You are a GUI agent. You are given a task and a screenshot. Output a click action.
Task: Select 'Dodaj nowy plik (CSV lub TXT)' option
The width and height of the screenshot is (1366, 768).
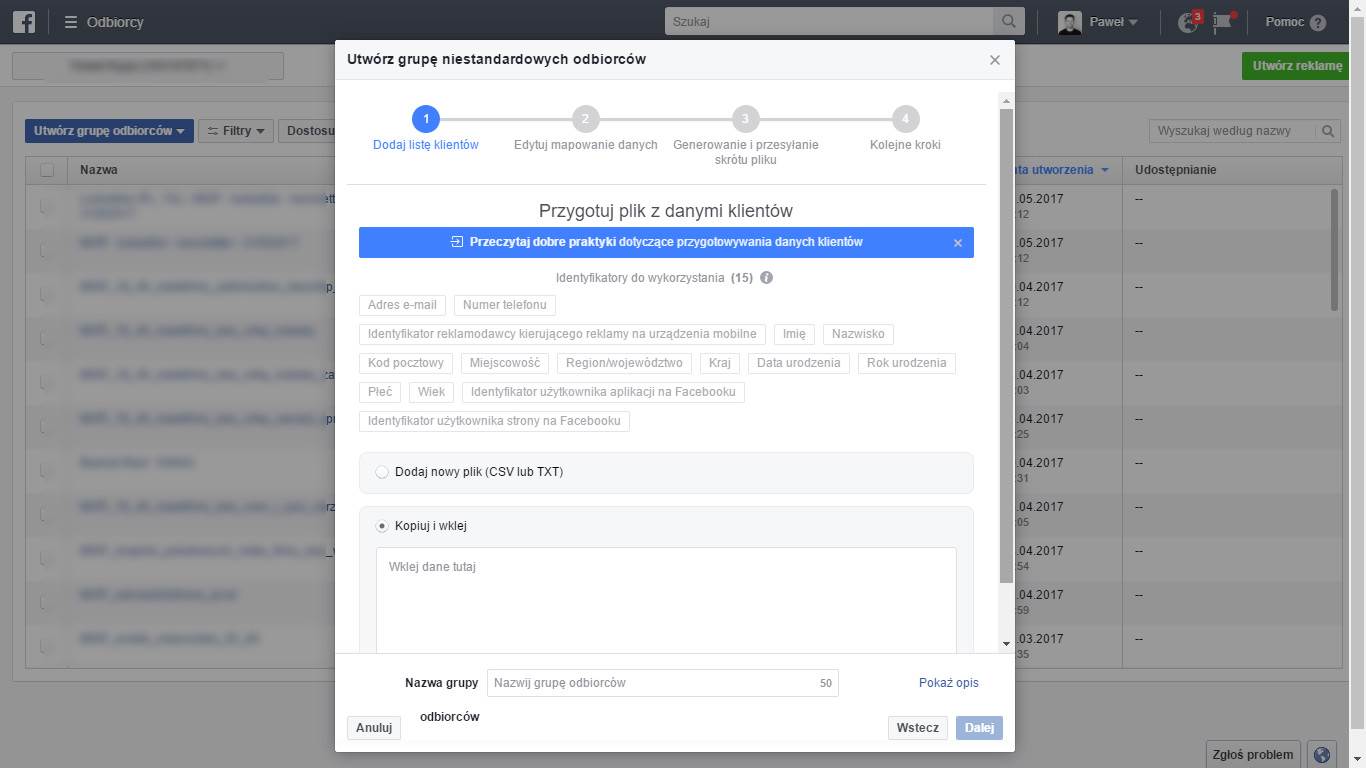382,472
